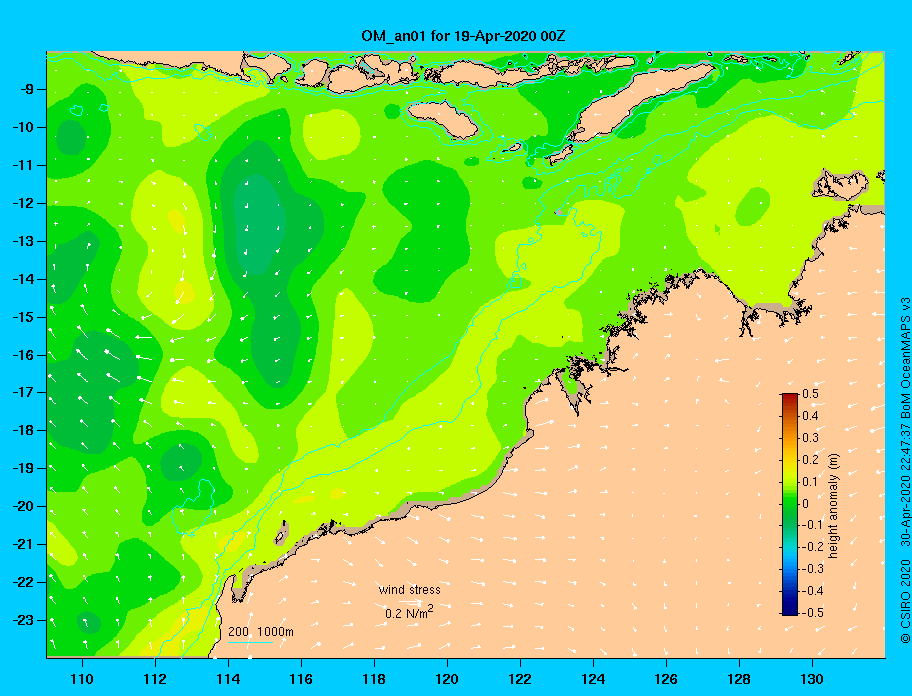Click latitude label '-22'
Viewport: 912px width, 696px height.
tap(23, 582)
